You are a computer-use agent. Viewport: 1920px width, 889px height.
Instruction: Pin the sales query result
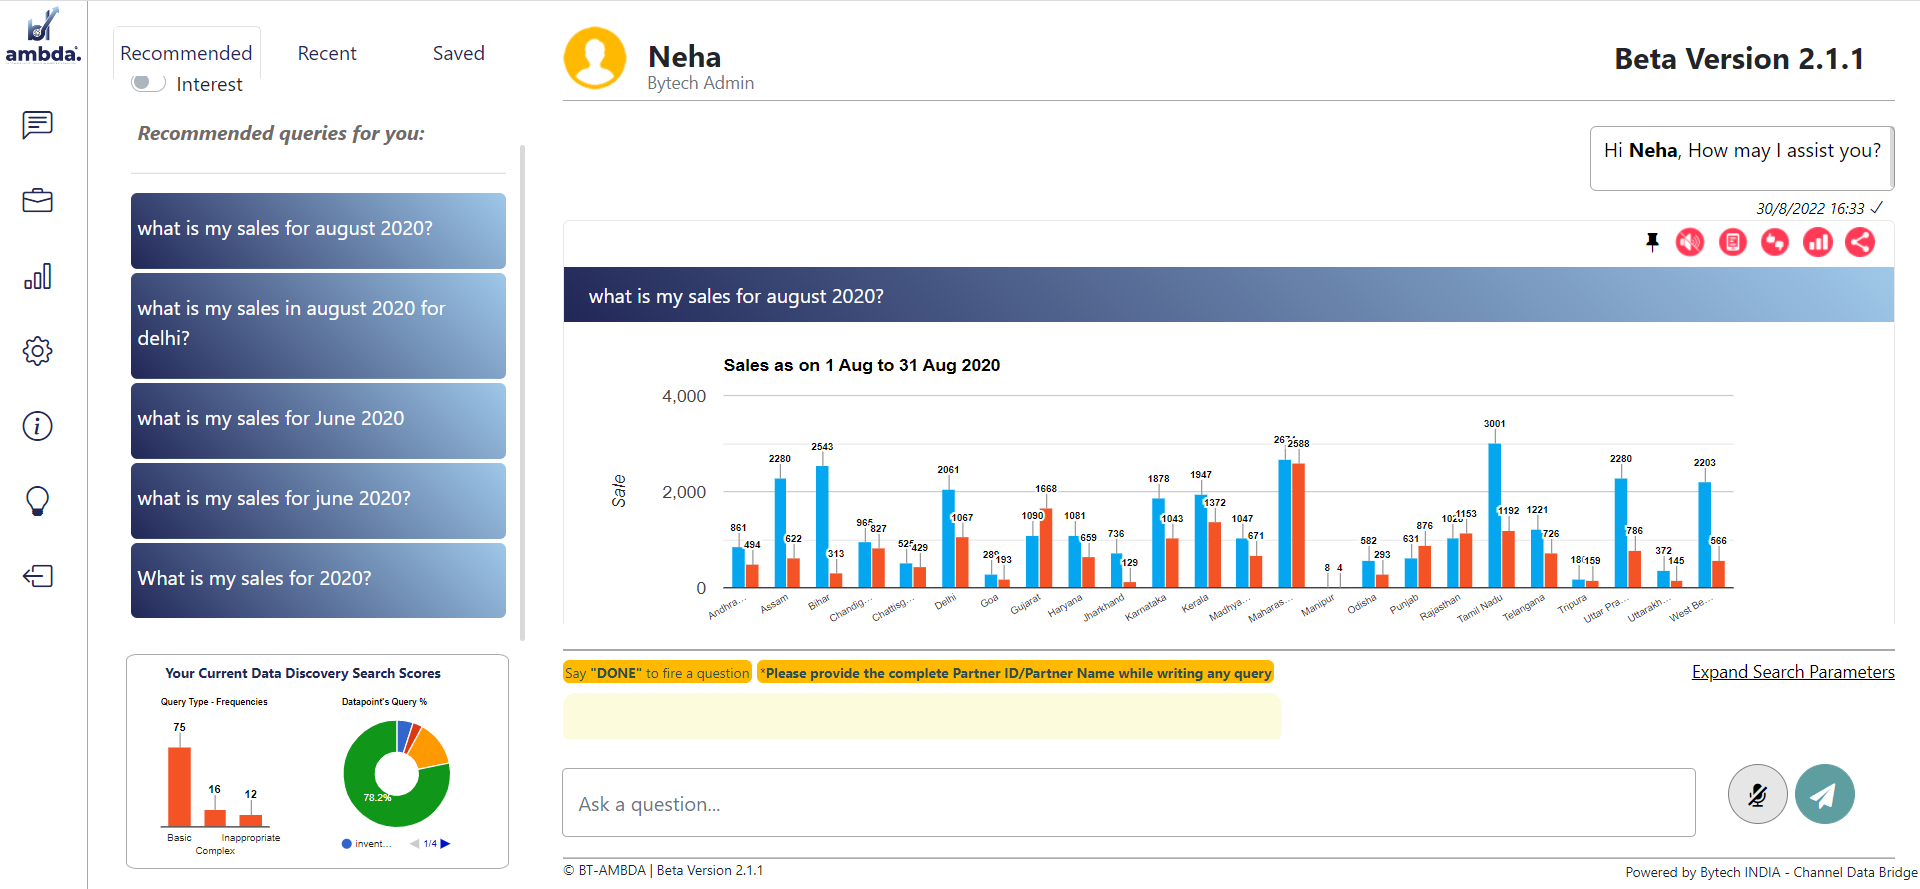coord(1652,242)
